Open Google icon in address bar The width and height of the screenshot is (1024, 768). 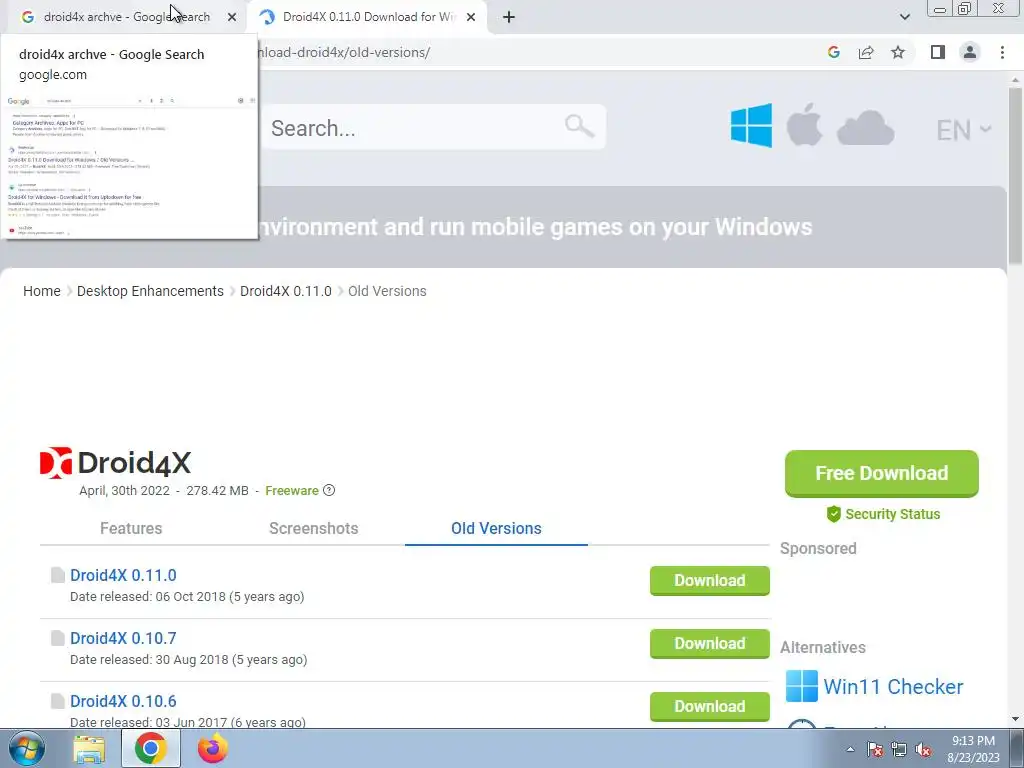[x=833, y=52]
